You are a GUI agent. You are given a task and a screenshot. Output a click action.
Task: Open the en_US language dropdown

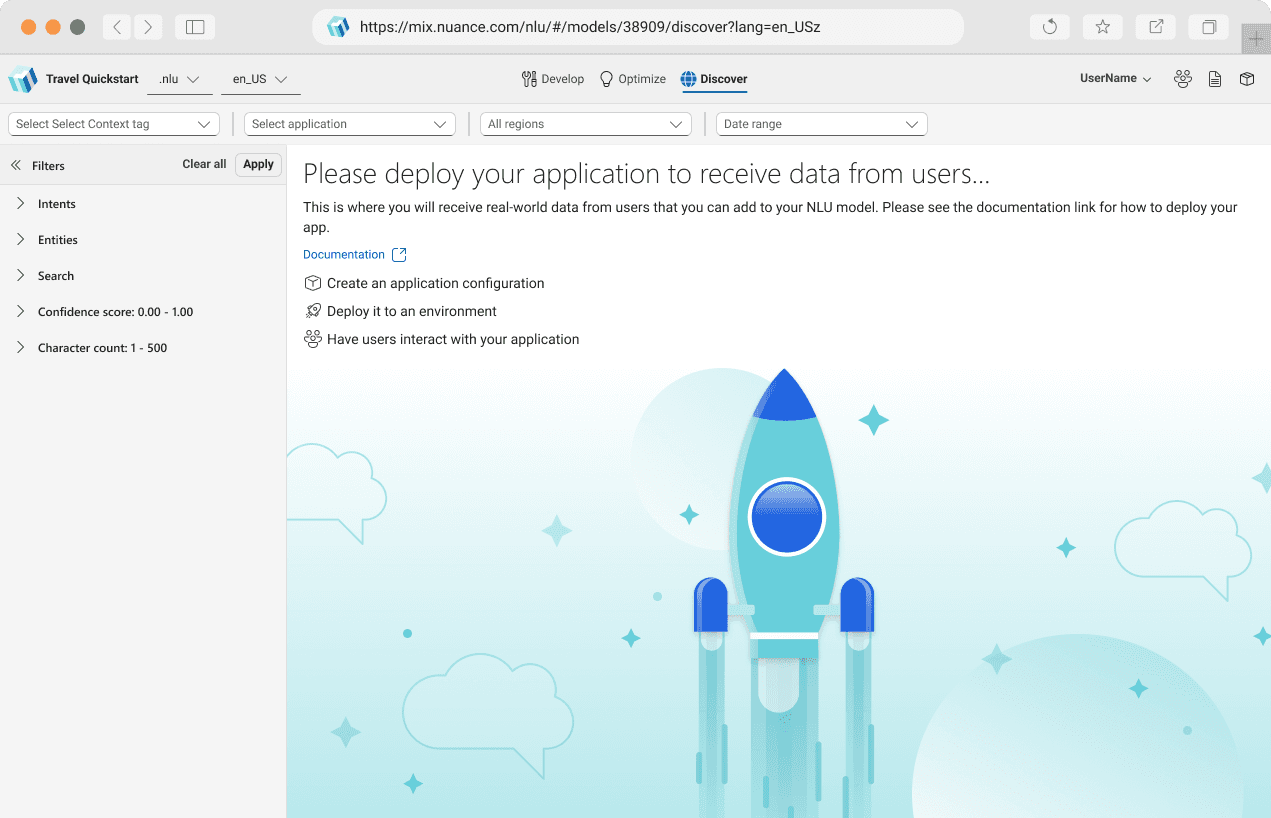[260, 79]
